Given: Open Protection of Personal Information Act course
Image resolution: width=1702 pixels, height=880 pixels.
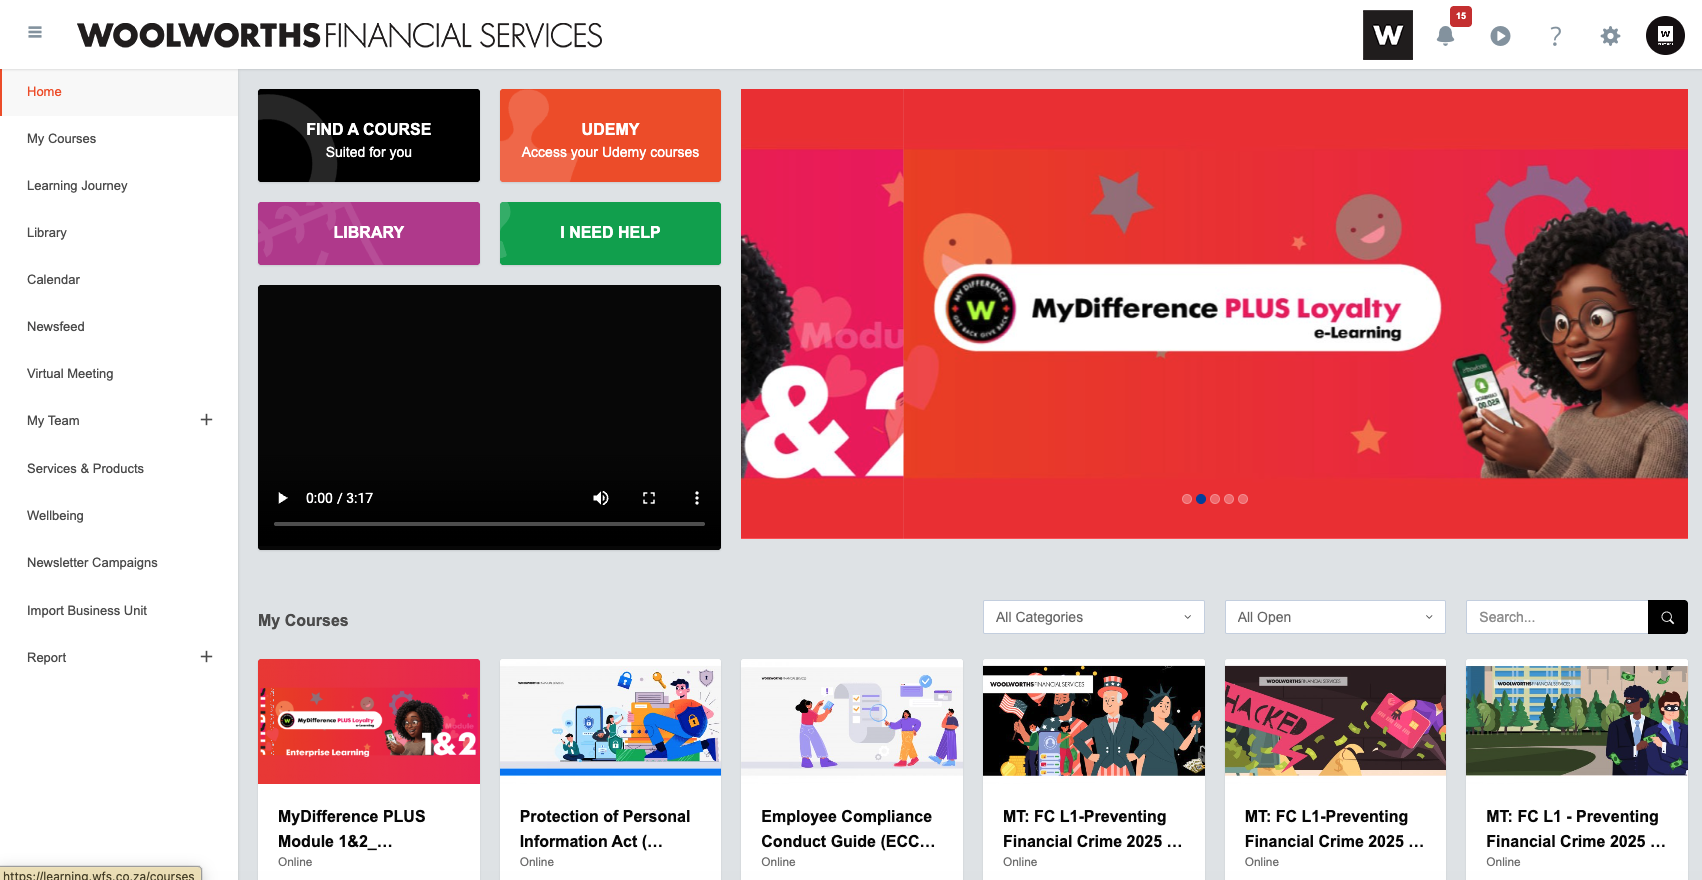Looking at the screenshot, I should (610, 768).
